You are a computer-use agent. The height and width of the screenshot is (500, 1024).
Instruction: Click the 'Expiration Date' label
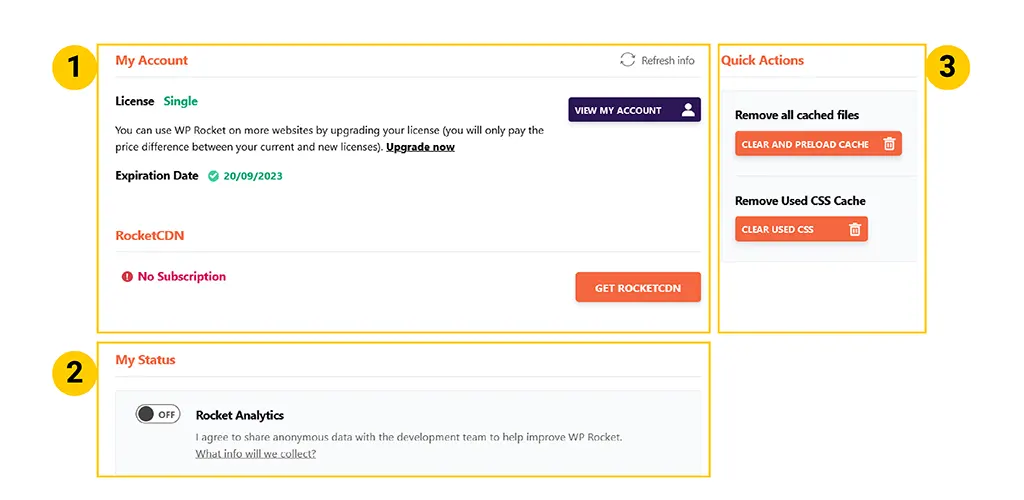157,176
